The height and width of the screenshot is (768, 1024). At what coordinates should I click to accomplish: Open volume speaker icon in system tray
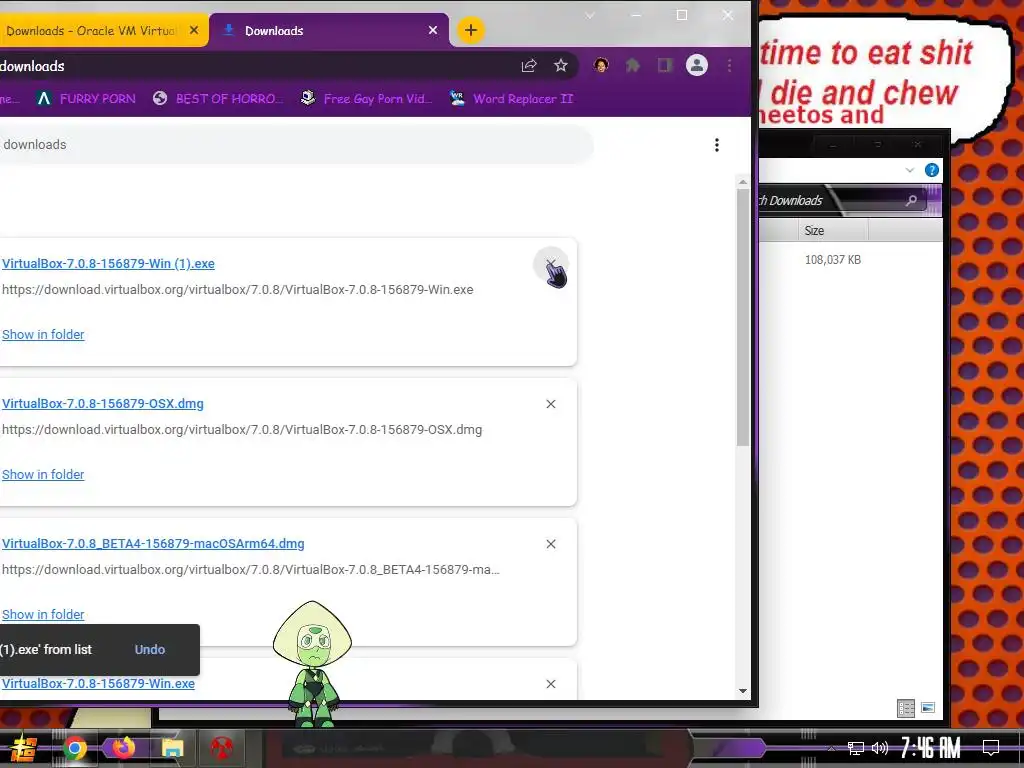pos(880,748)
